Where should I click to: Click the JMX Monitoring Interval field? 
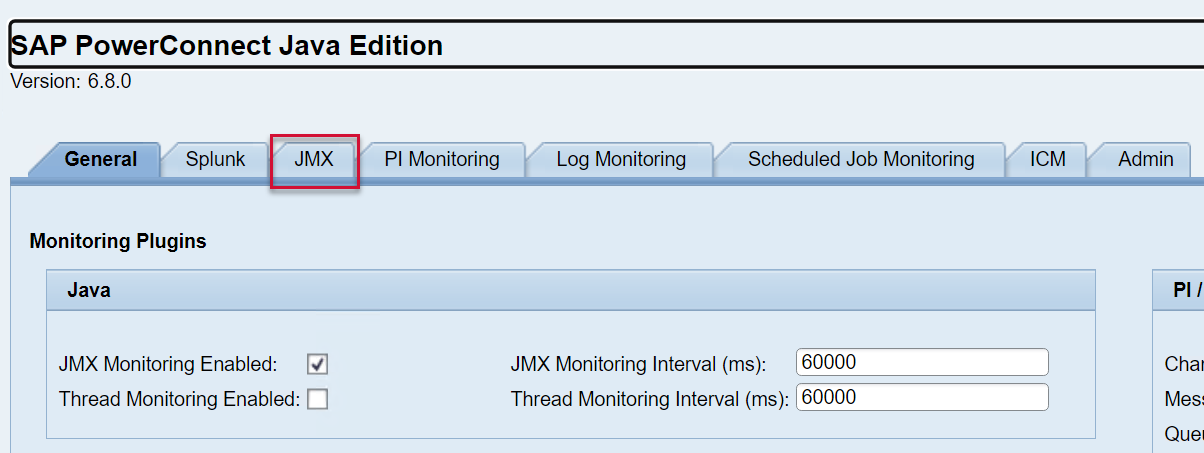tap(922, 362)
